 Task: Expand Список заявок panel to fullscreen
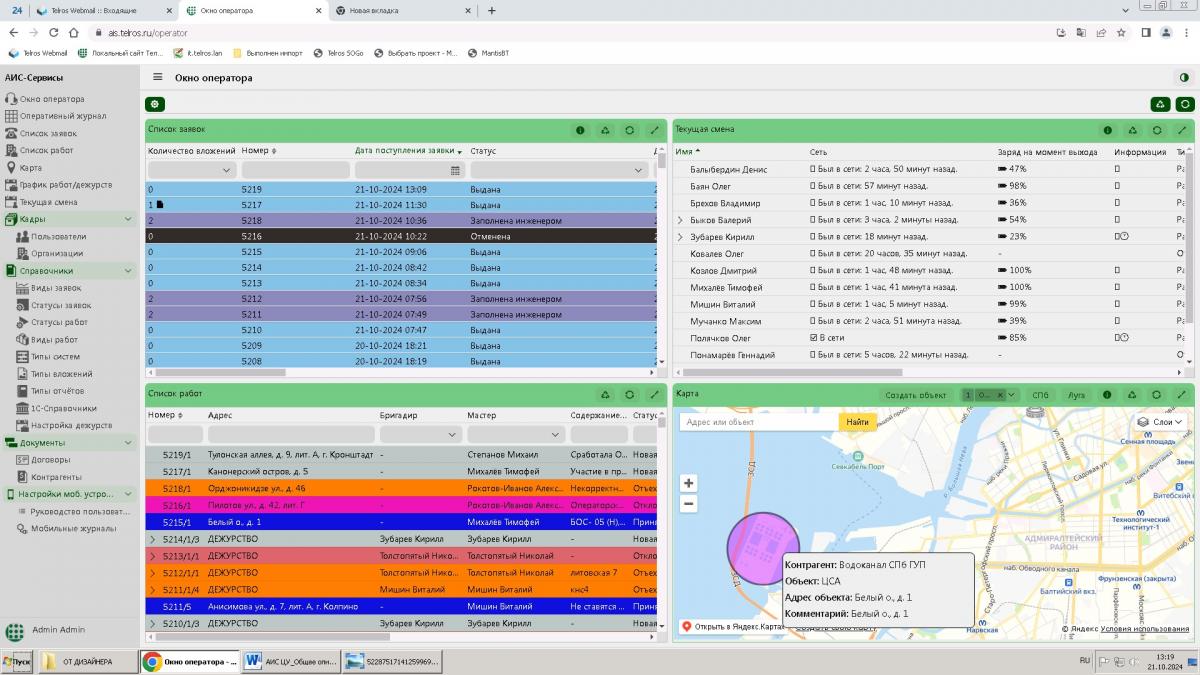654,130
